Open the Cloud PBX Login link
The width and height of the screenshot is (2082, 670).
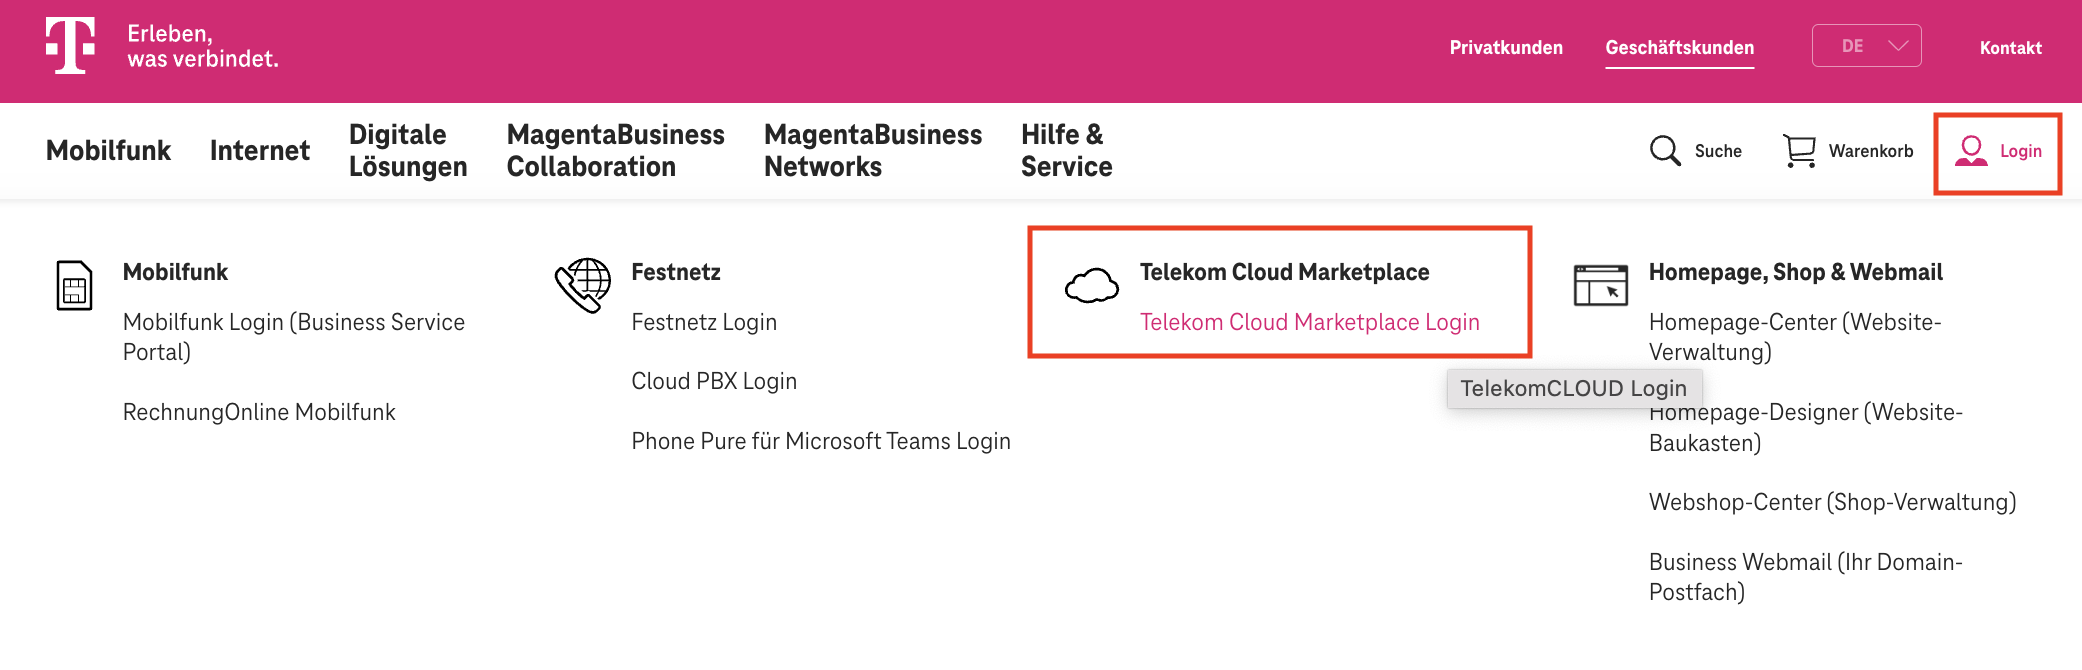(x=714, y=381)
